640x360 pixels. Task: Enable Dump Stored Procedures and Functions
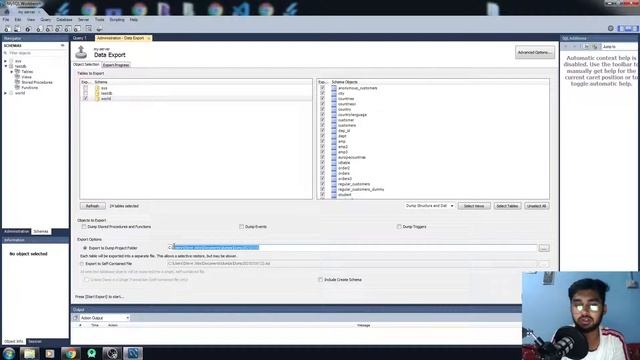[x=84, y=227]
